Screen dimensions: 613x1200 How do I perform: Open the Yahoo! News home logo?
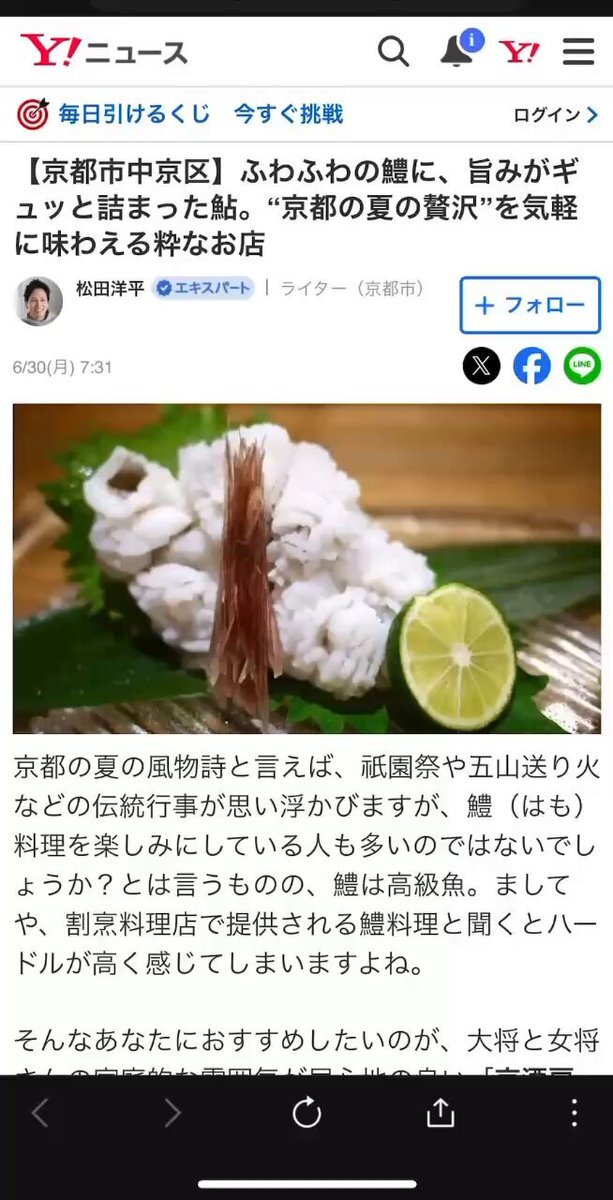click(103, 51)
